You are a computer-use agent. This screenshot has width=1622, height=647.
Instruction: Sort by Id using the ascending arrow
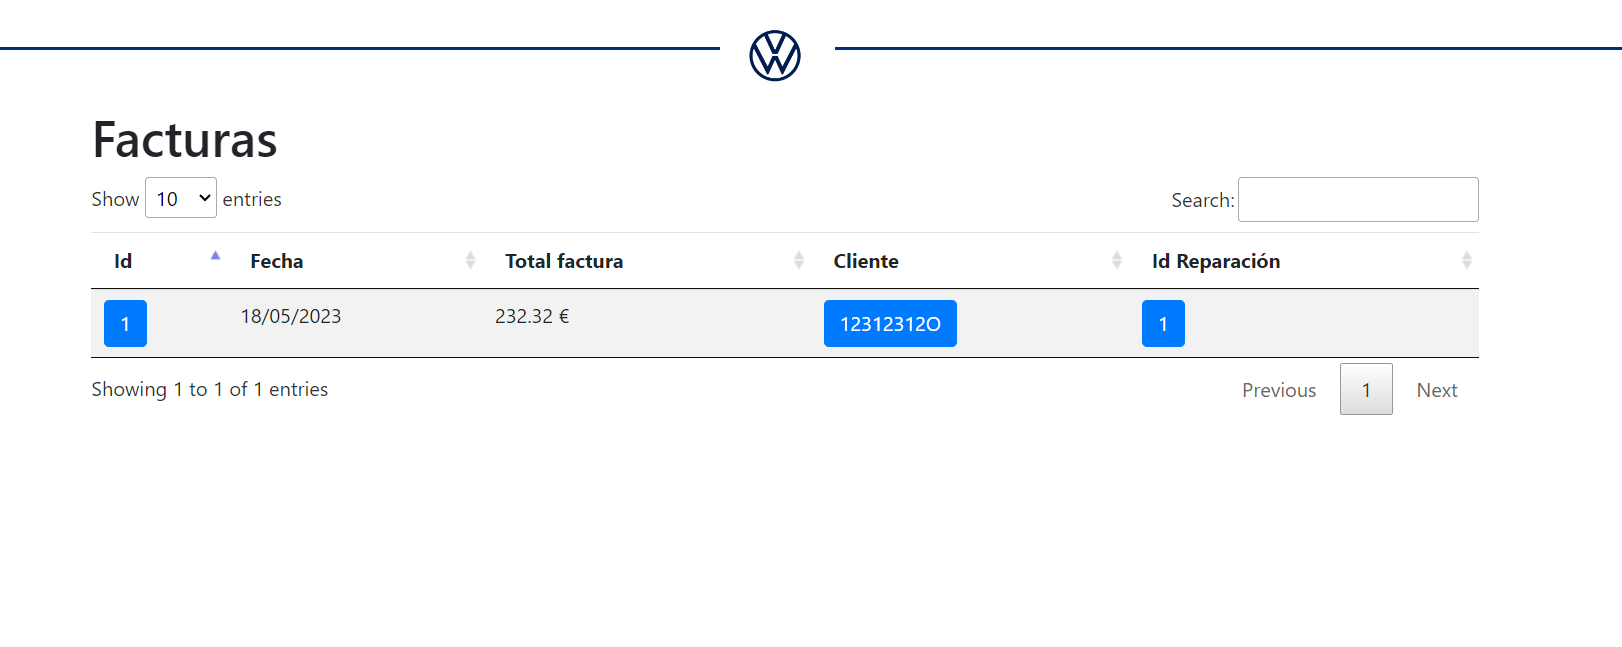coord(215,257)
